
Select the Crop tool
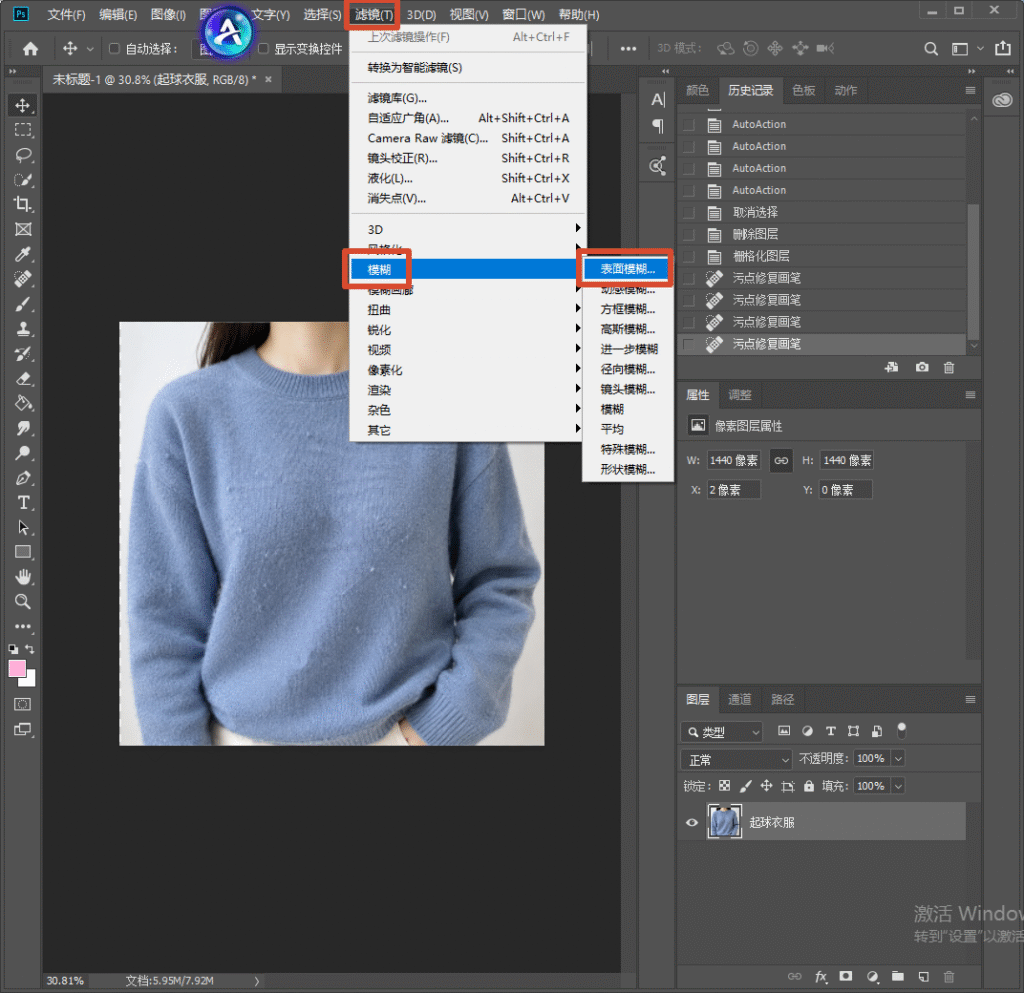tap(23, 204)
